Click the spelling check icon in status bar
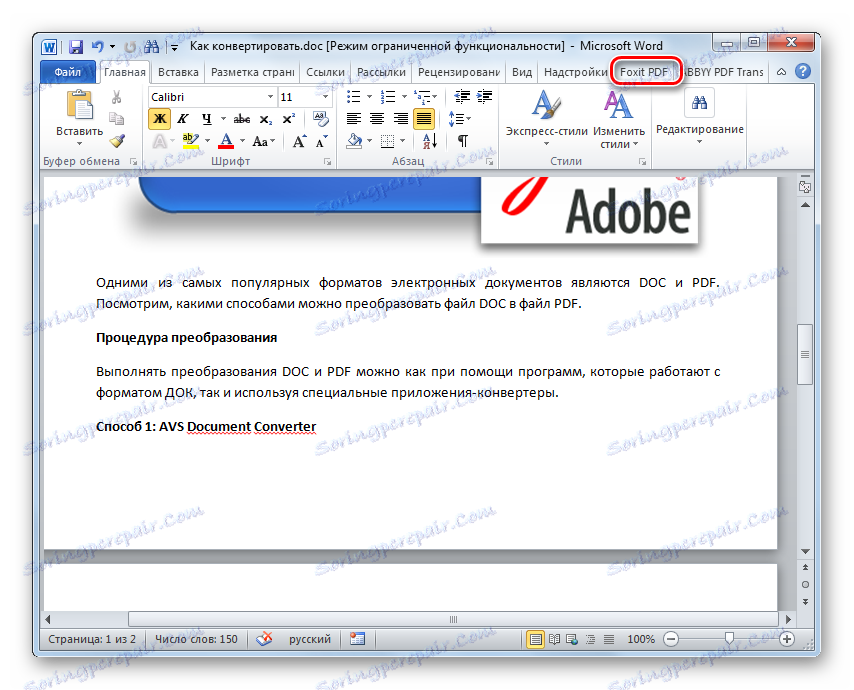This screenshot has width=854, height=690. pos(264,638)
